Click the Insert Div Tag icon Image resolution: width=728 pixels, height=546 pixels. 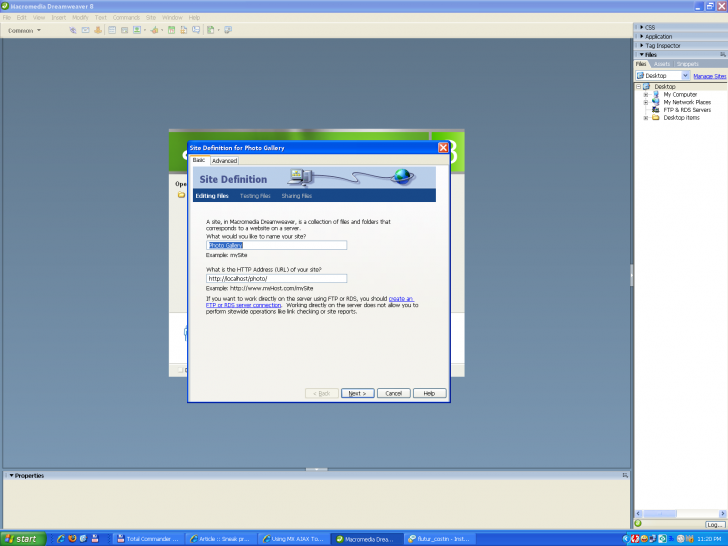124,30
